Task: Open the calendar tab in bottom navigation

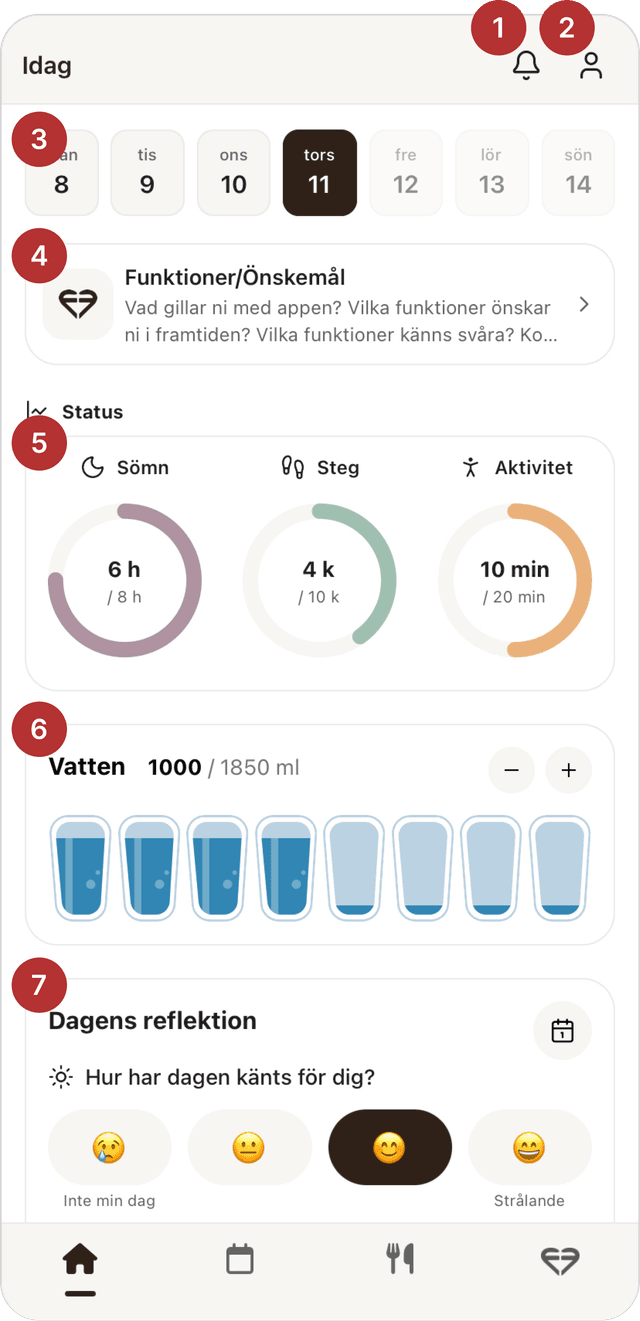Action: coord(240,1259)
